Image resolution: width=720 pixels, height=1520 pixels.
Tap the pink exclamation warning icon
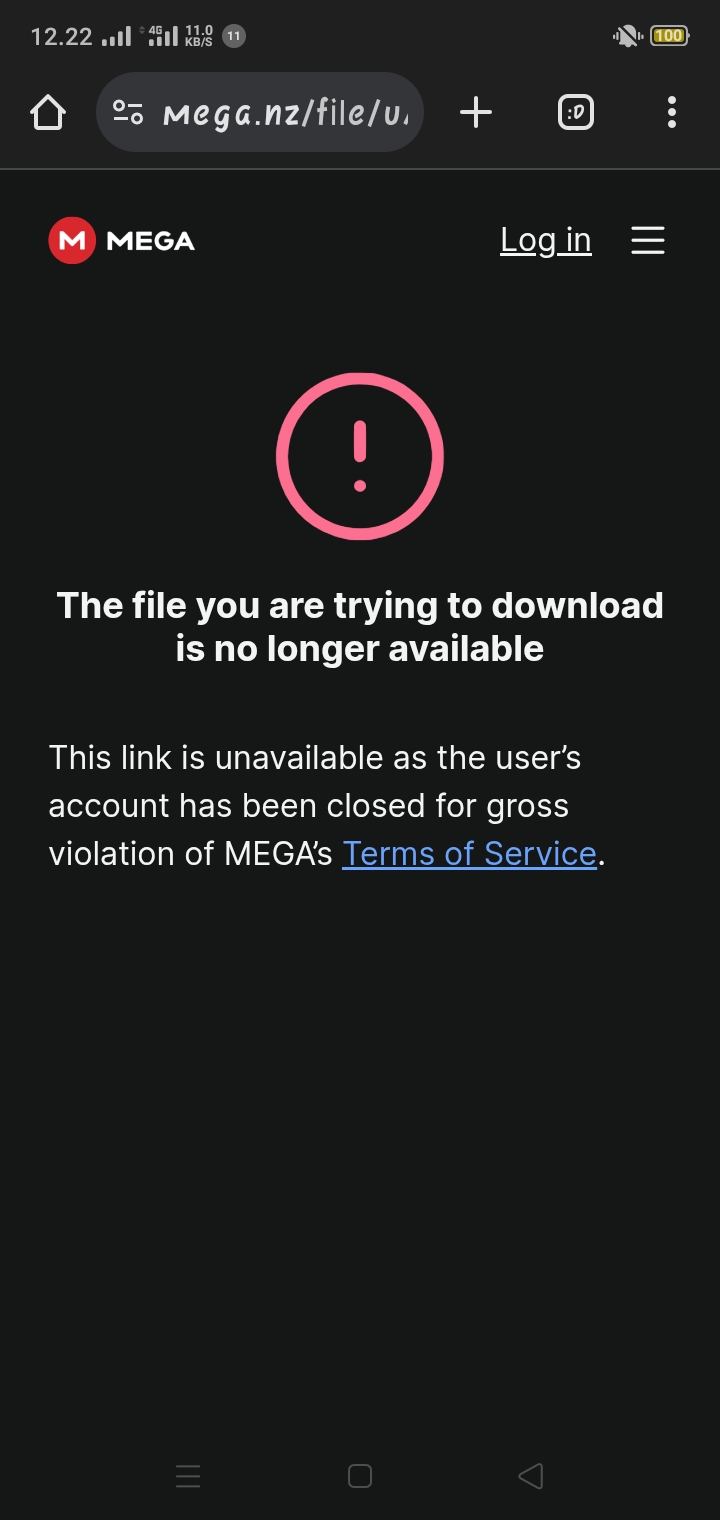pos(360,456)
